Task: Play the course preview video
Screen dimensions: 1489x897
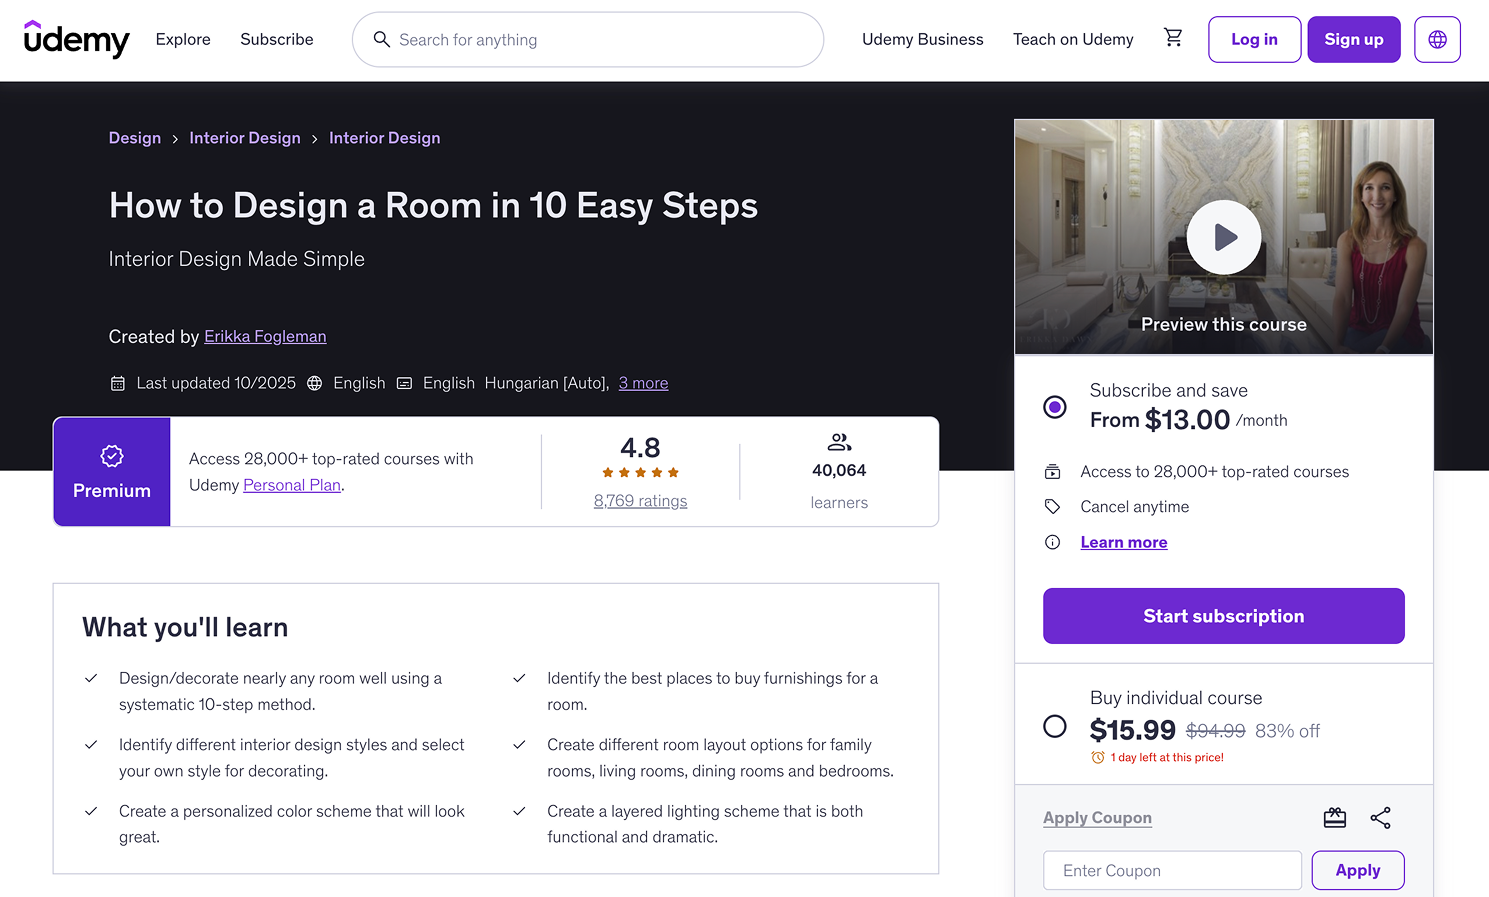Action: point(1224,237)
